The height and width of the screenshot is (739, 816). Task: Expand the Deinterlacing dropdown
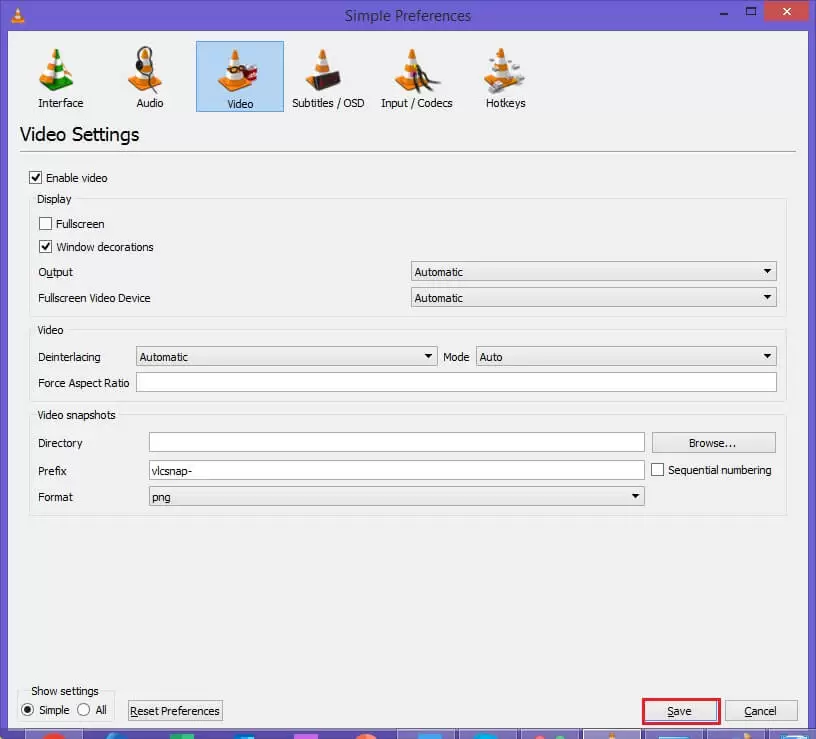click(286, 356)
